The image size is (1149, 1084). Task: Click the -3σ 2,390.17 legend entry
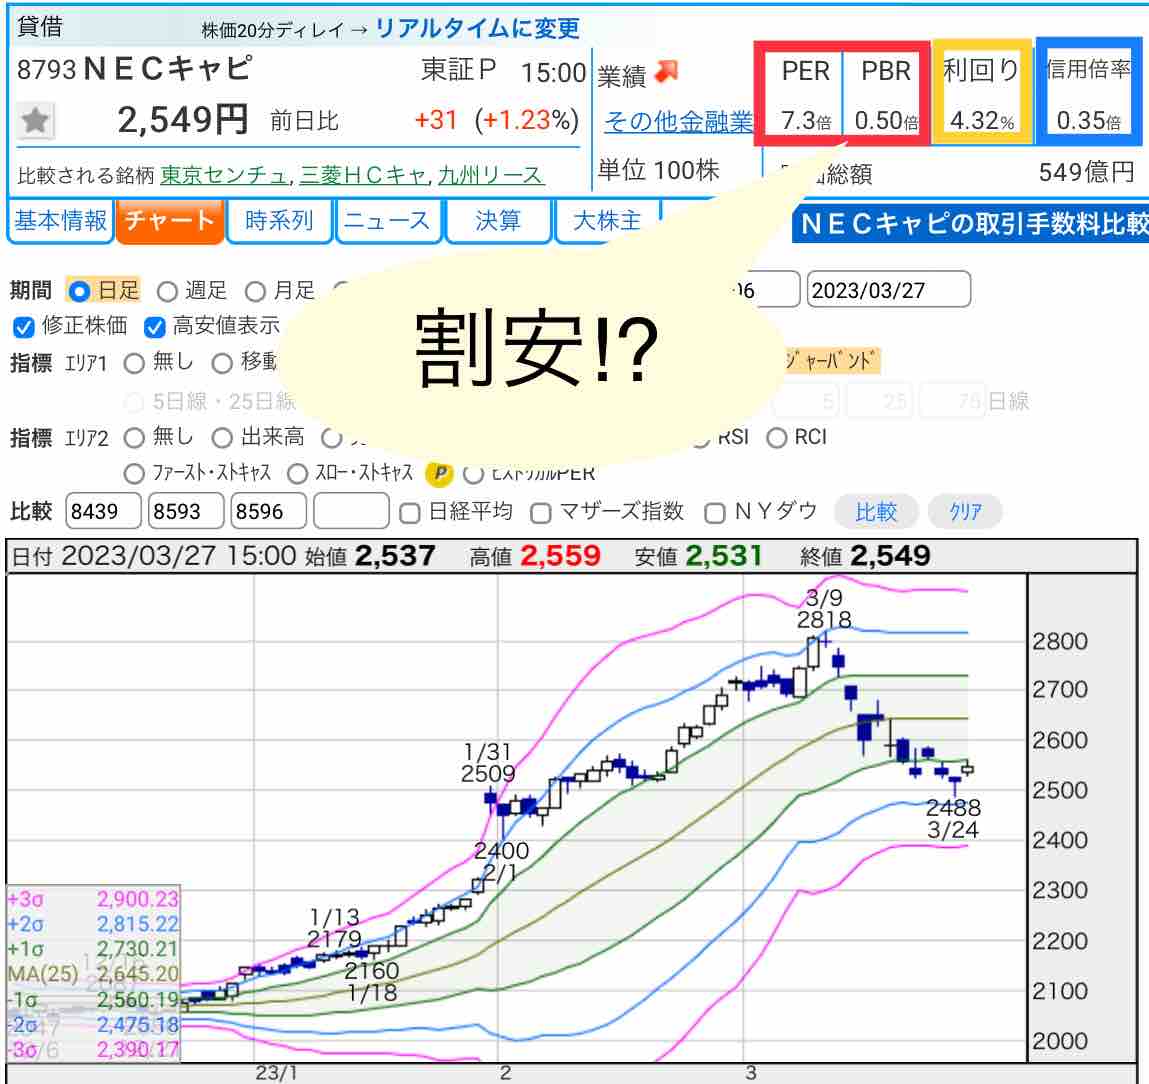pos(93,1050)
